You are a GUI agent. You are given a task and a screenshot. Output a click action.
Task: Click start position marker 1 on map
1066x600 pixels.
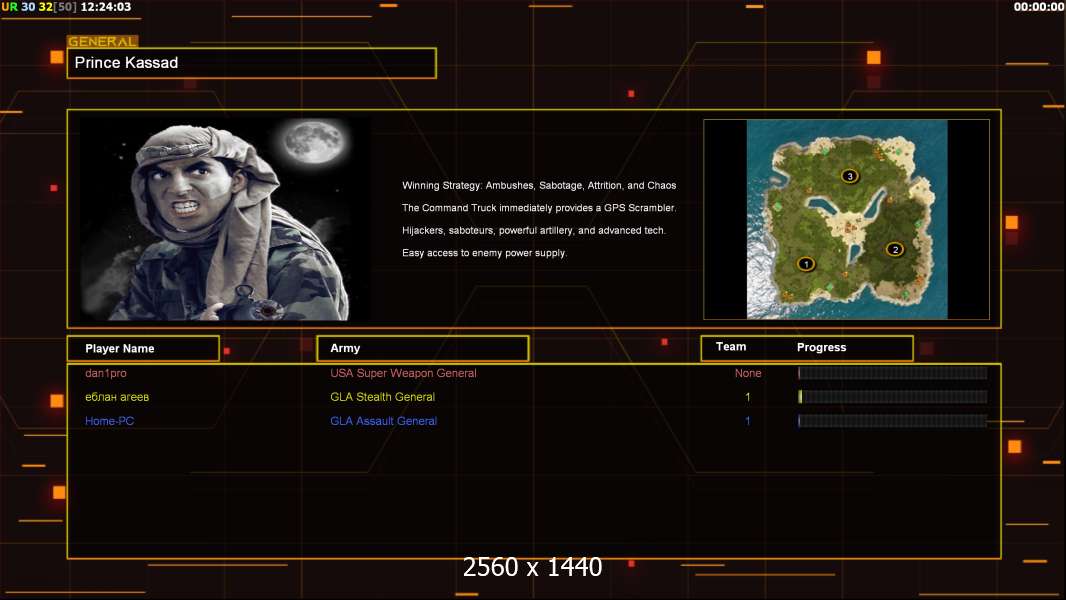(806, 264)
